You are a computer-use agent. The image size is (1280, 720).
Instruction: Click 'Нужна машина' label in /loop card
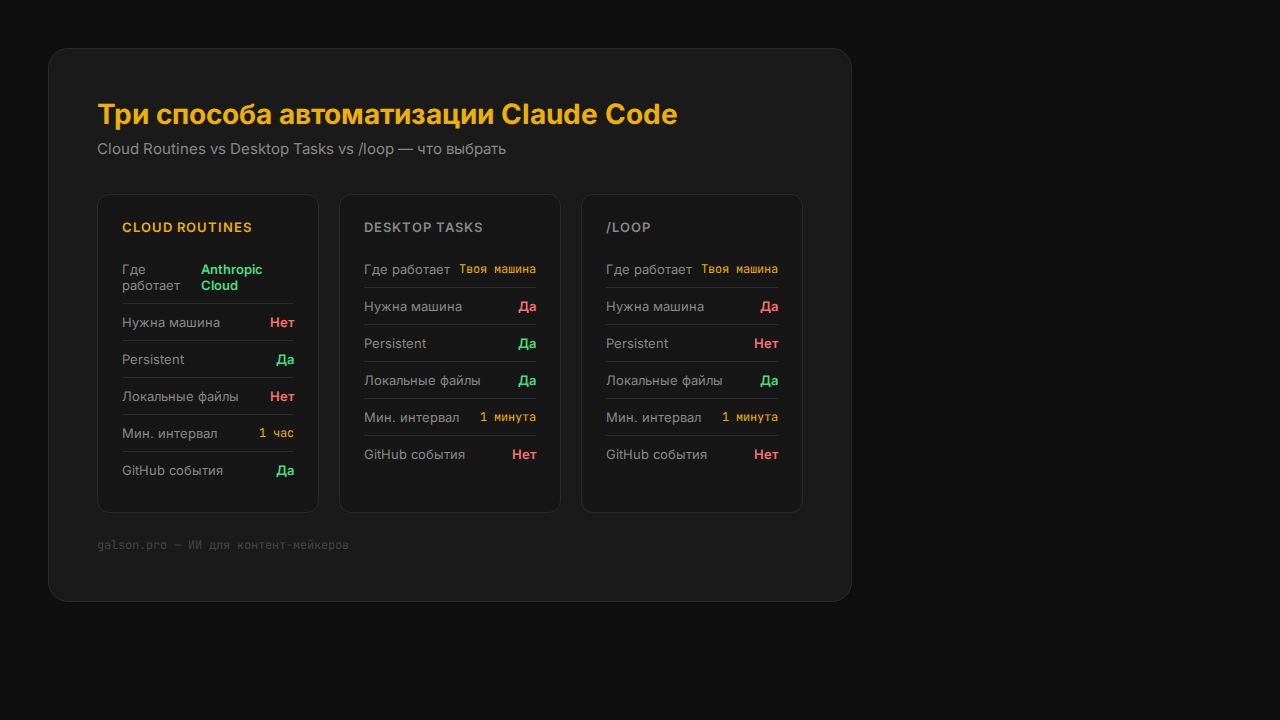[x=655, y=307]
